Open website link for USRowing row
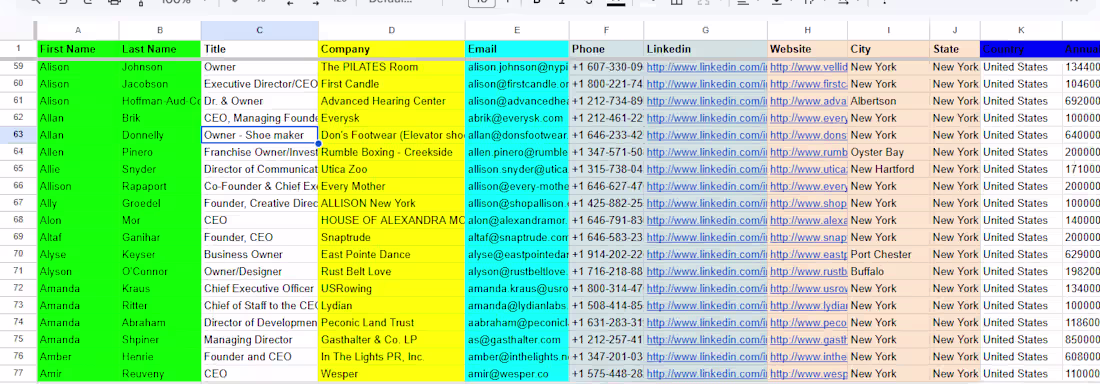The height and width of the screenshot is (384, 1100). click(x=809, y=289)
